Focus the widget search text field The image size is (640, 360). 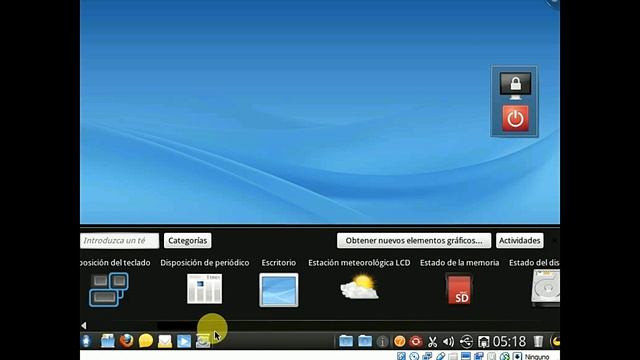pyautogui.click(x=119, y=240)
